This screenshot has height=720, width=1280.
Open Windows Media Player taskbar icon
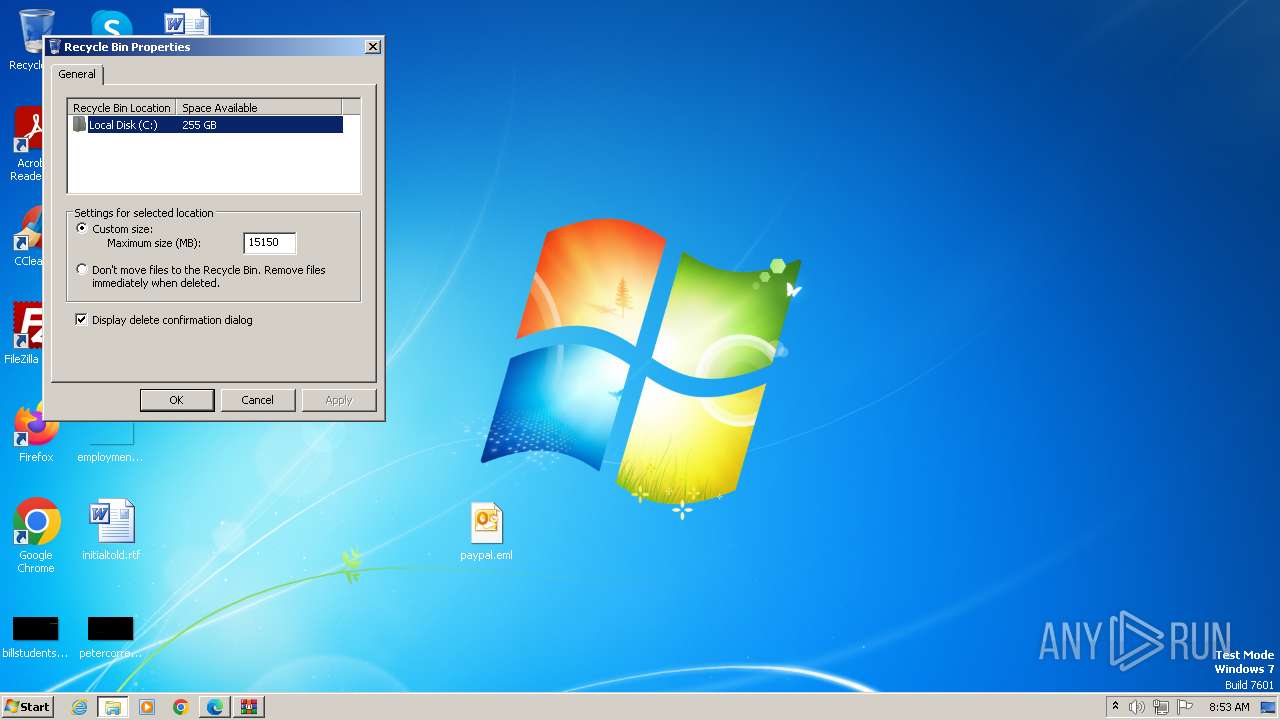pyautogui.click(x=147, y=707)
